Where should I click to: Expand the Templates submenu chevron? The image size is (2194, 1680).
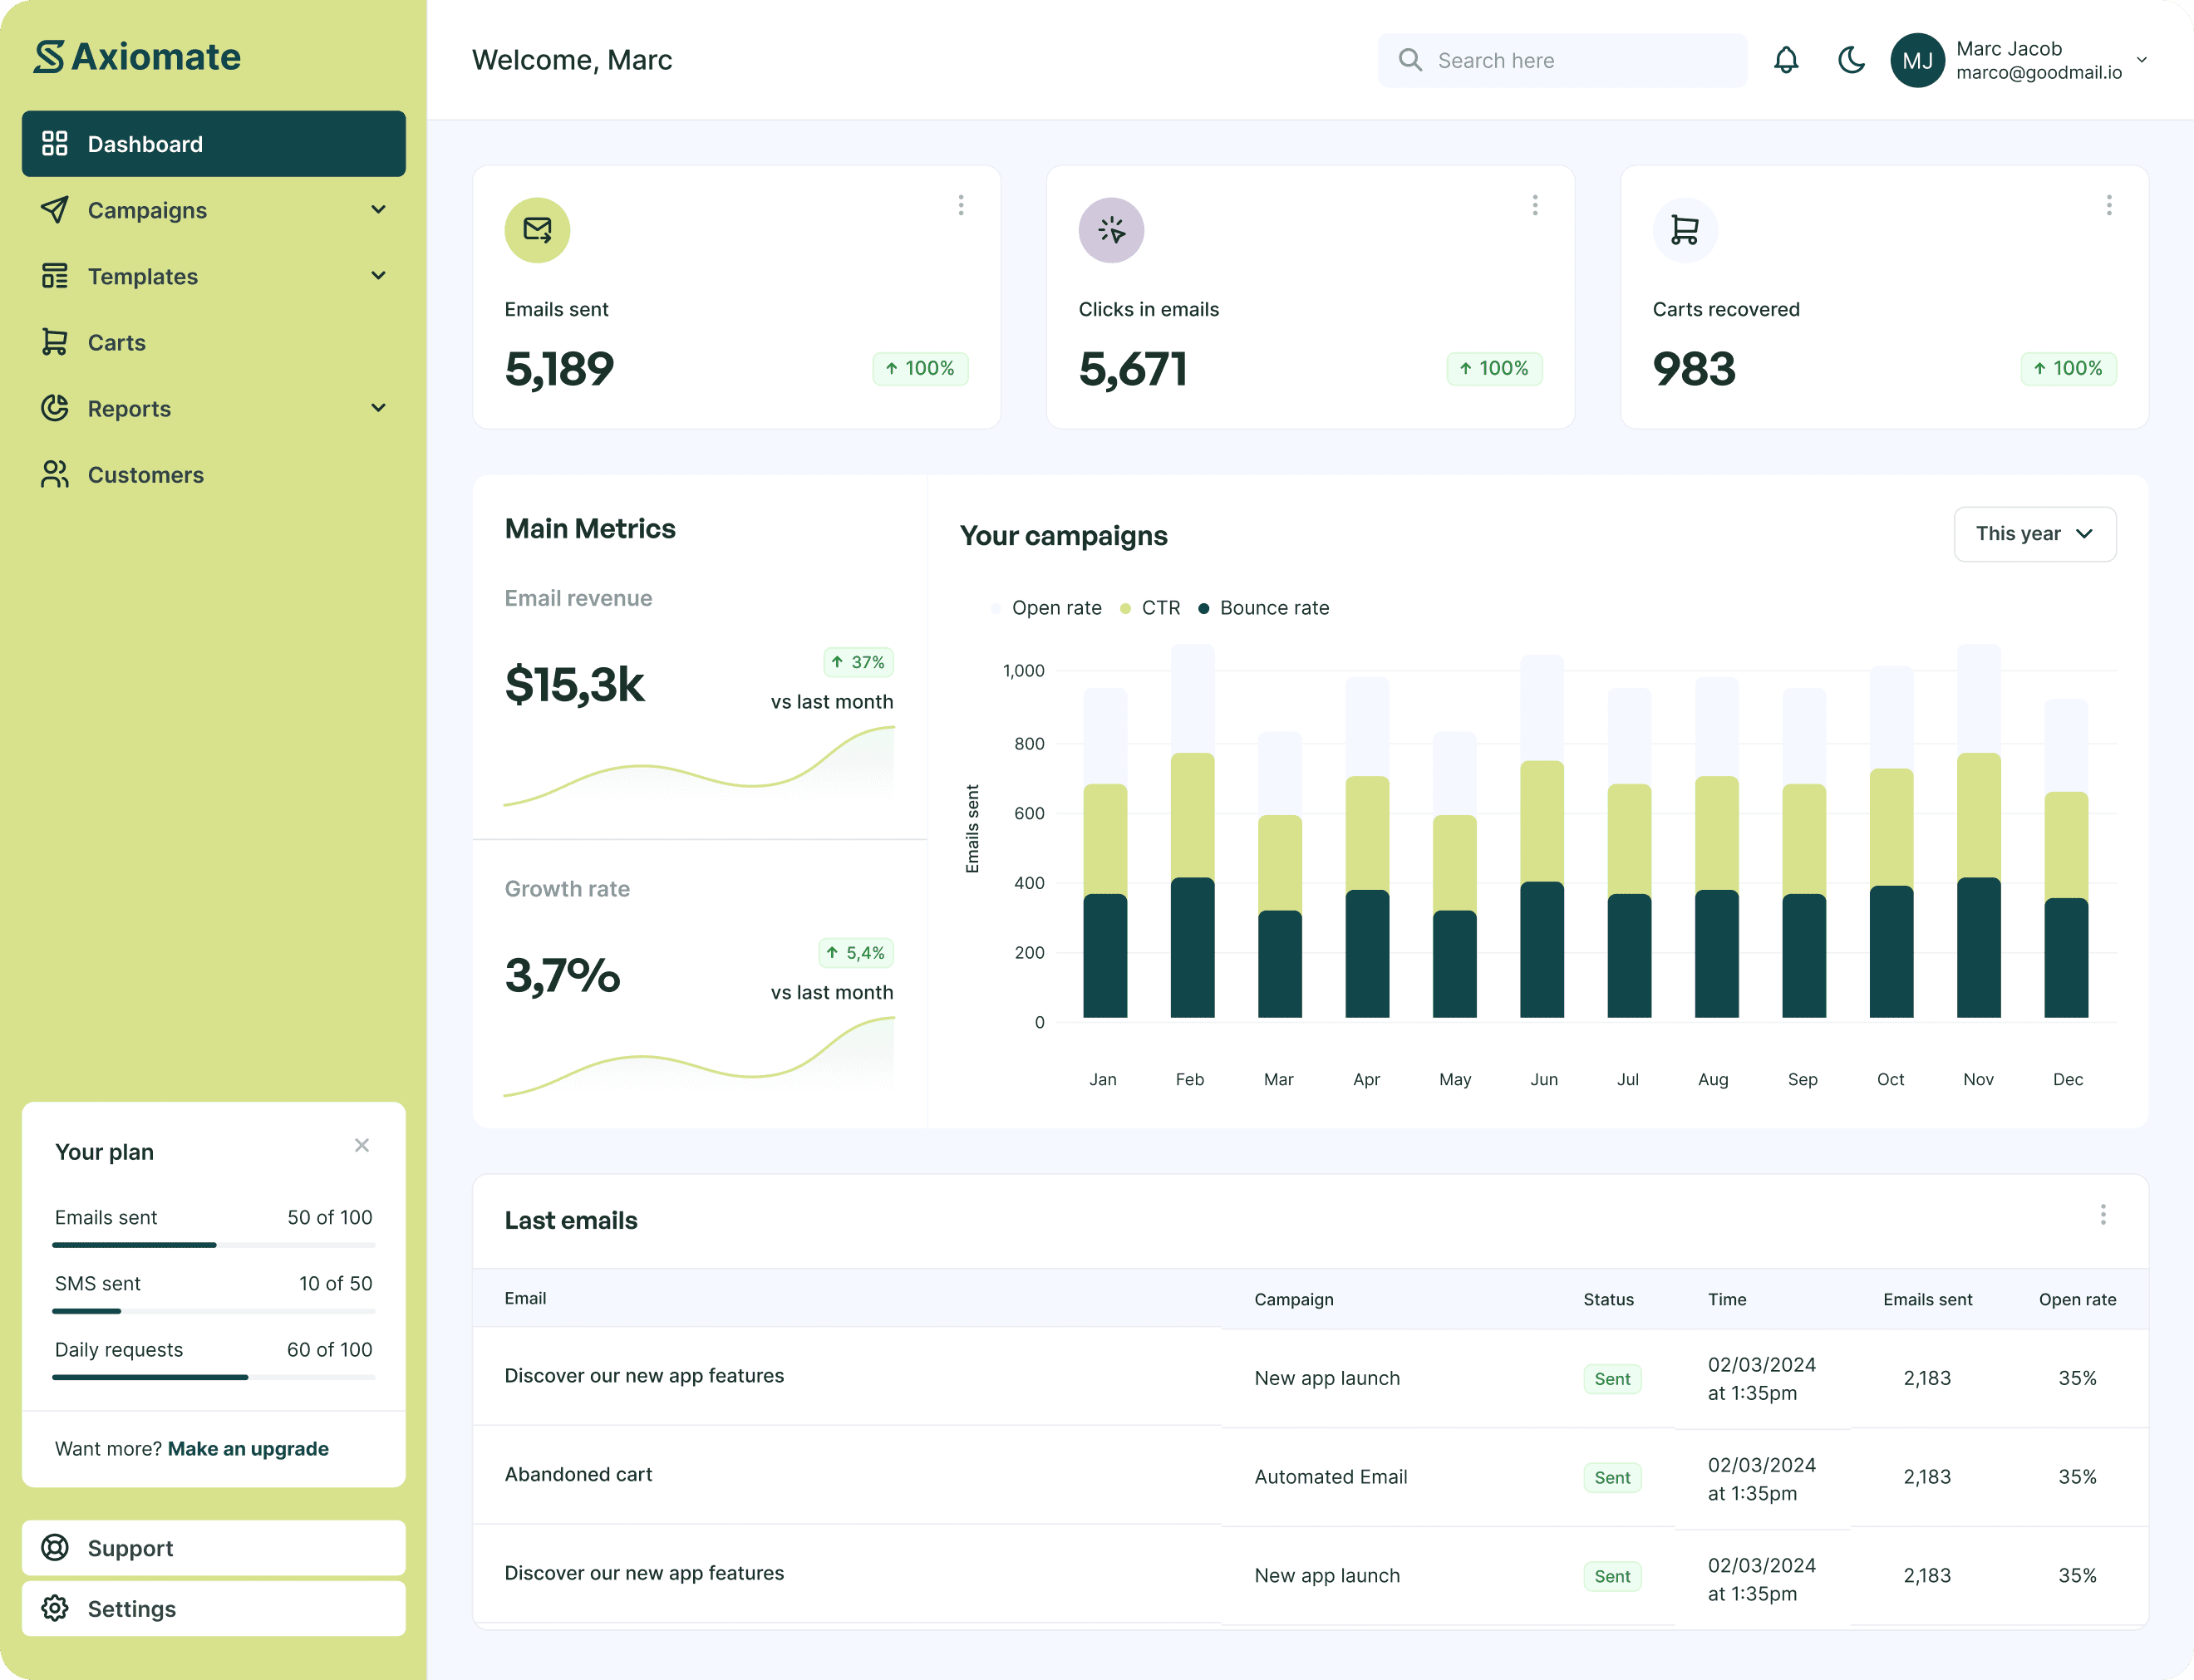[x=378, y=276]
